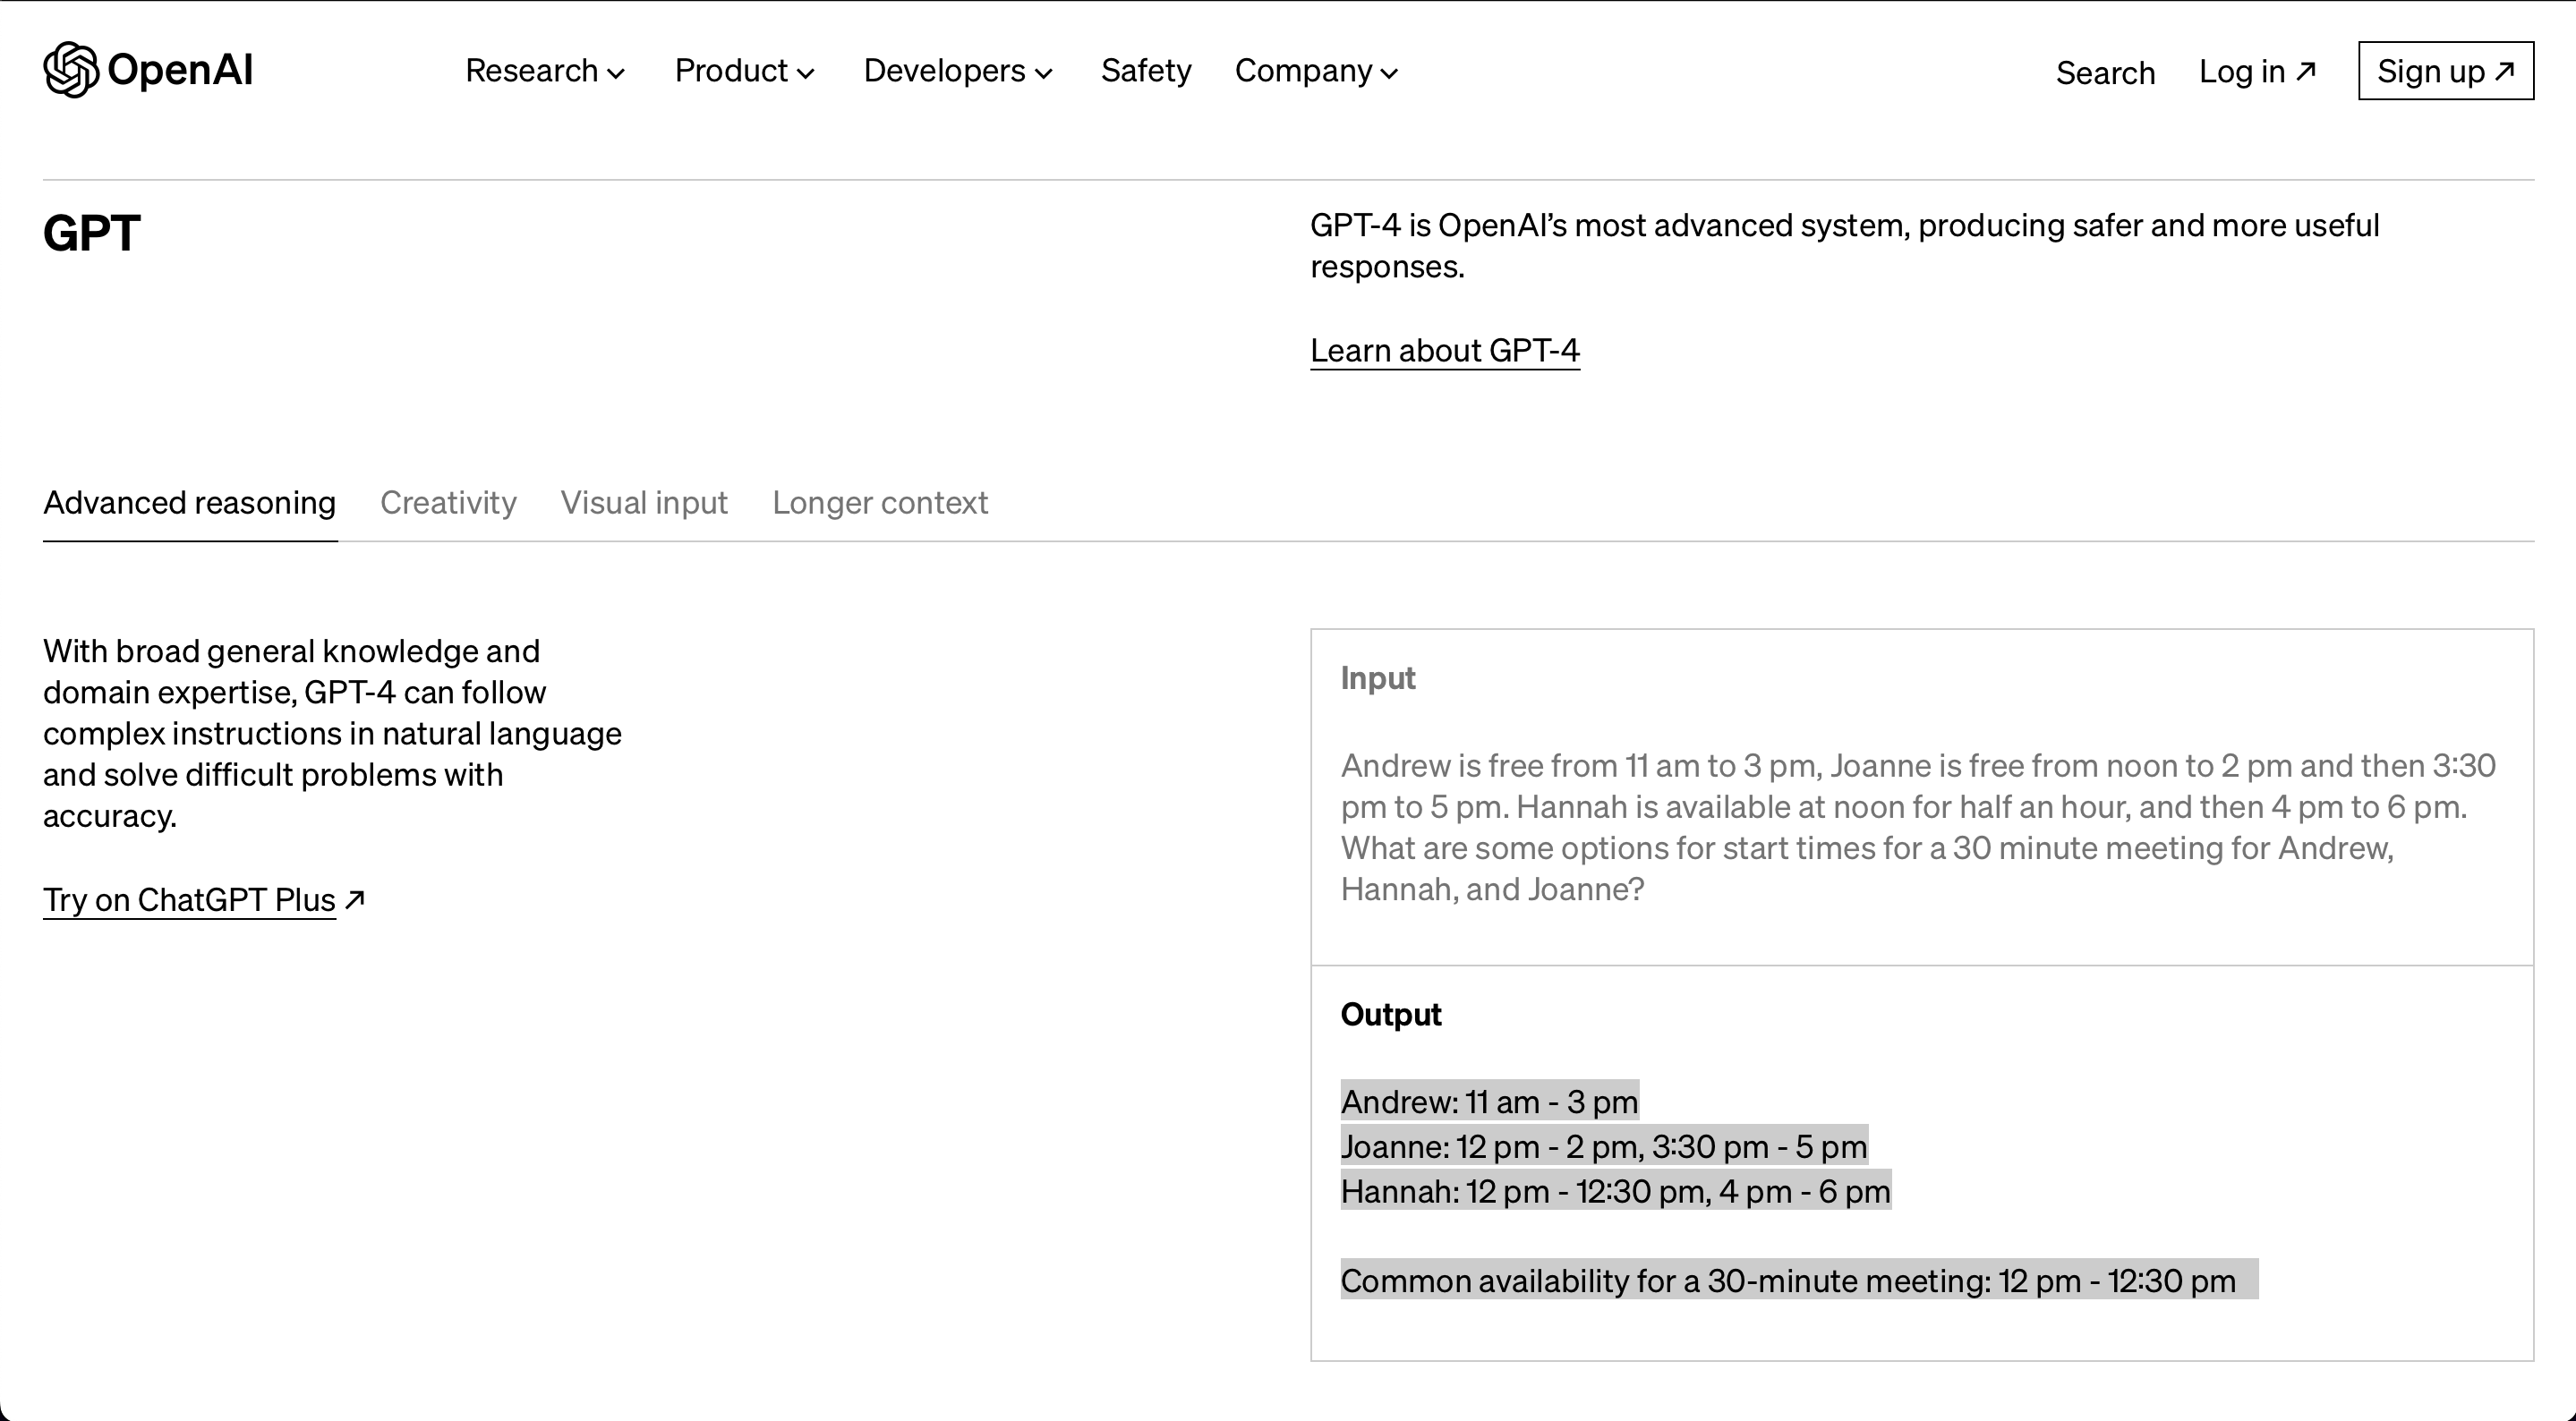This screenshot has width=2576, height=1421.
Task: Expand the Research dropdown menu
Action: click(x=545, y=71)
